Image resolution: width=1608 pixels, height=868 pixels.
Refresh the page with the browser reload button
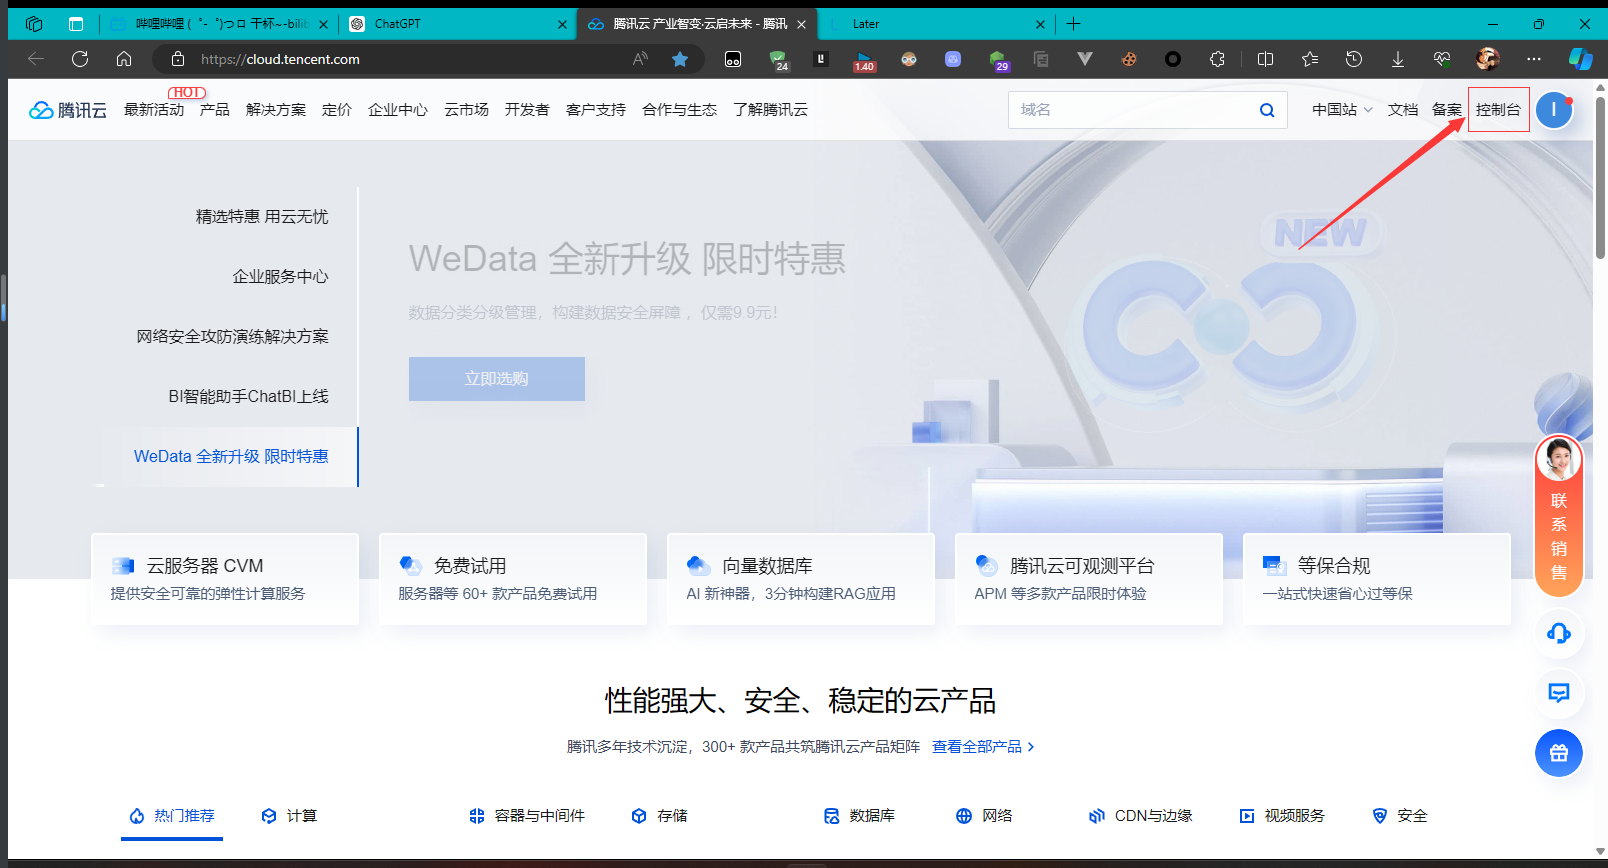tap(80, 59)
